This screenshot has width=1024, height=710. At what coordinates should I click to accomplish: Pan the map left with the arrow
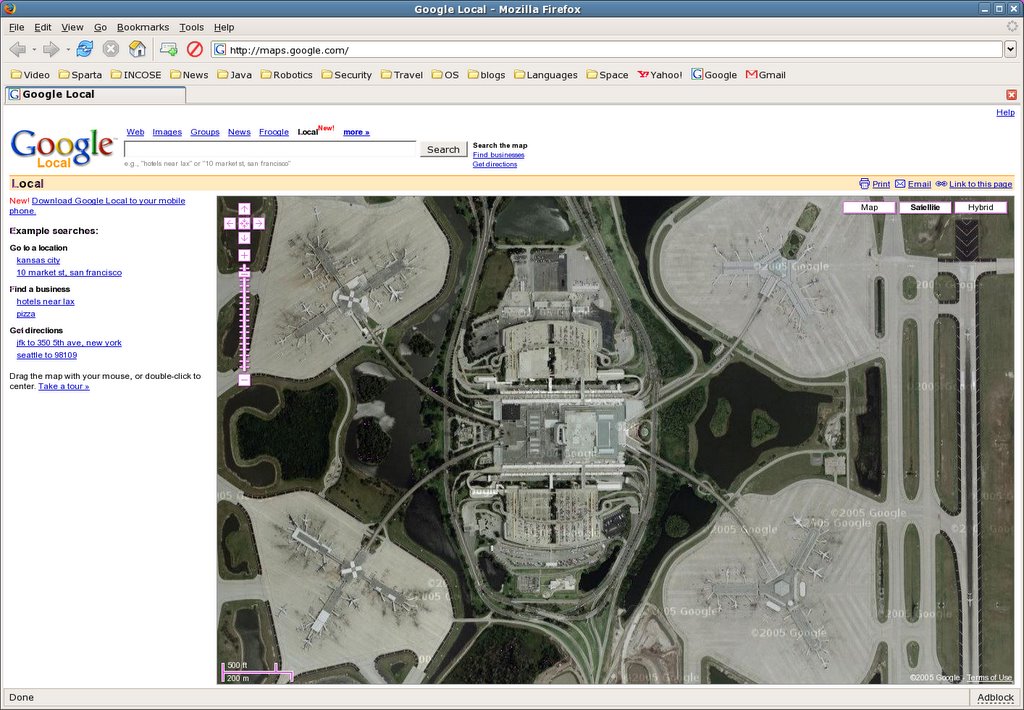[x=230, y=223]
